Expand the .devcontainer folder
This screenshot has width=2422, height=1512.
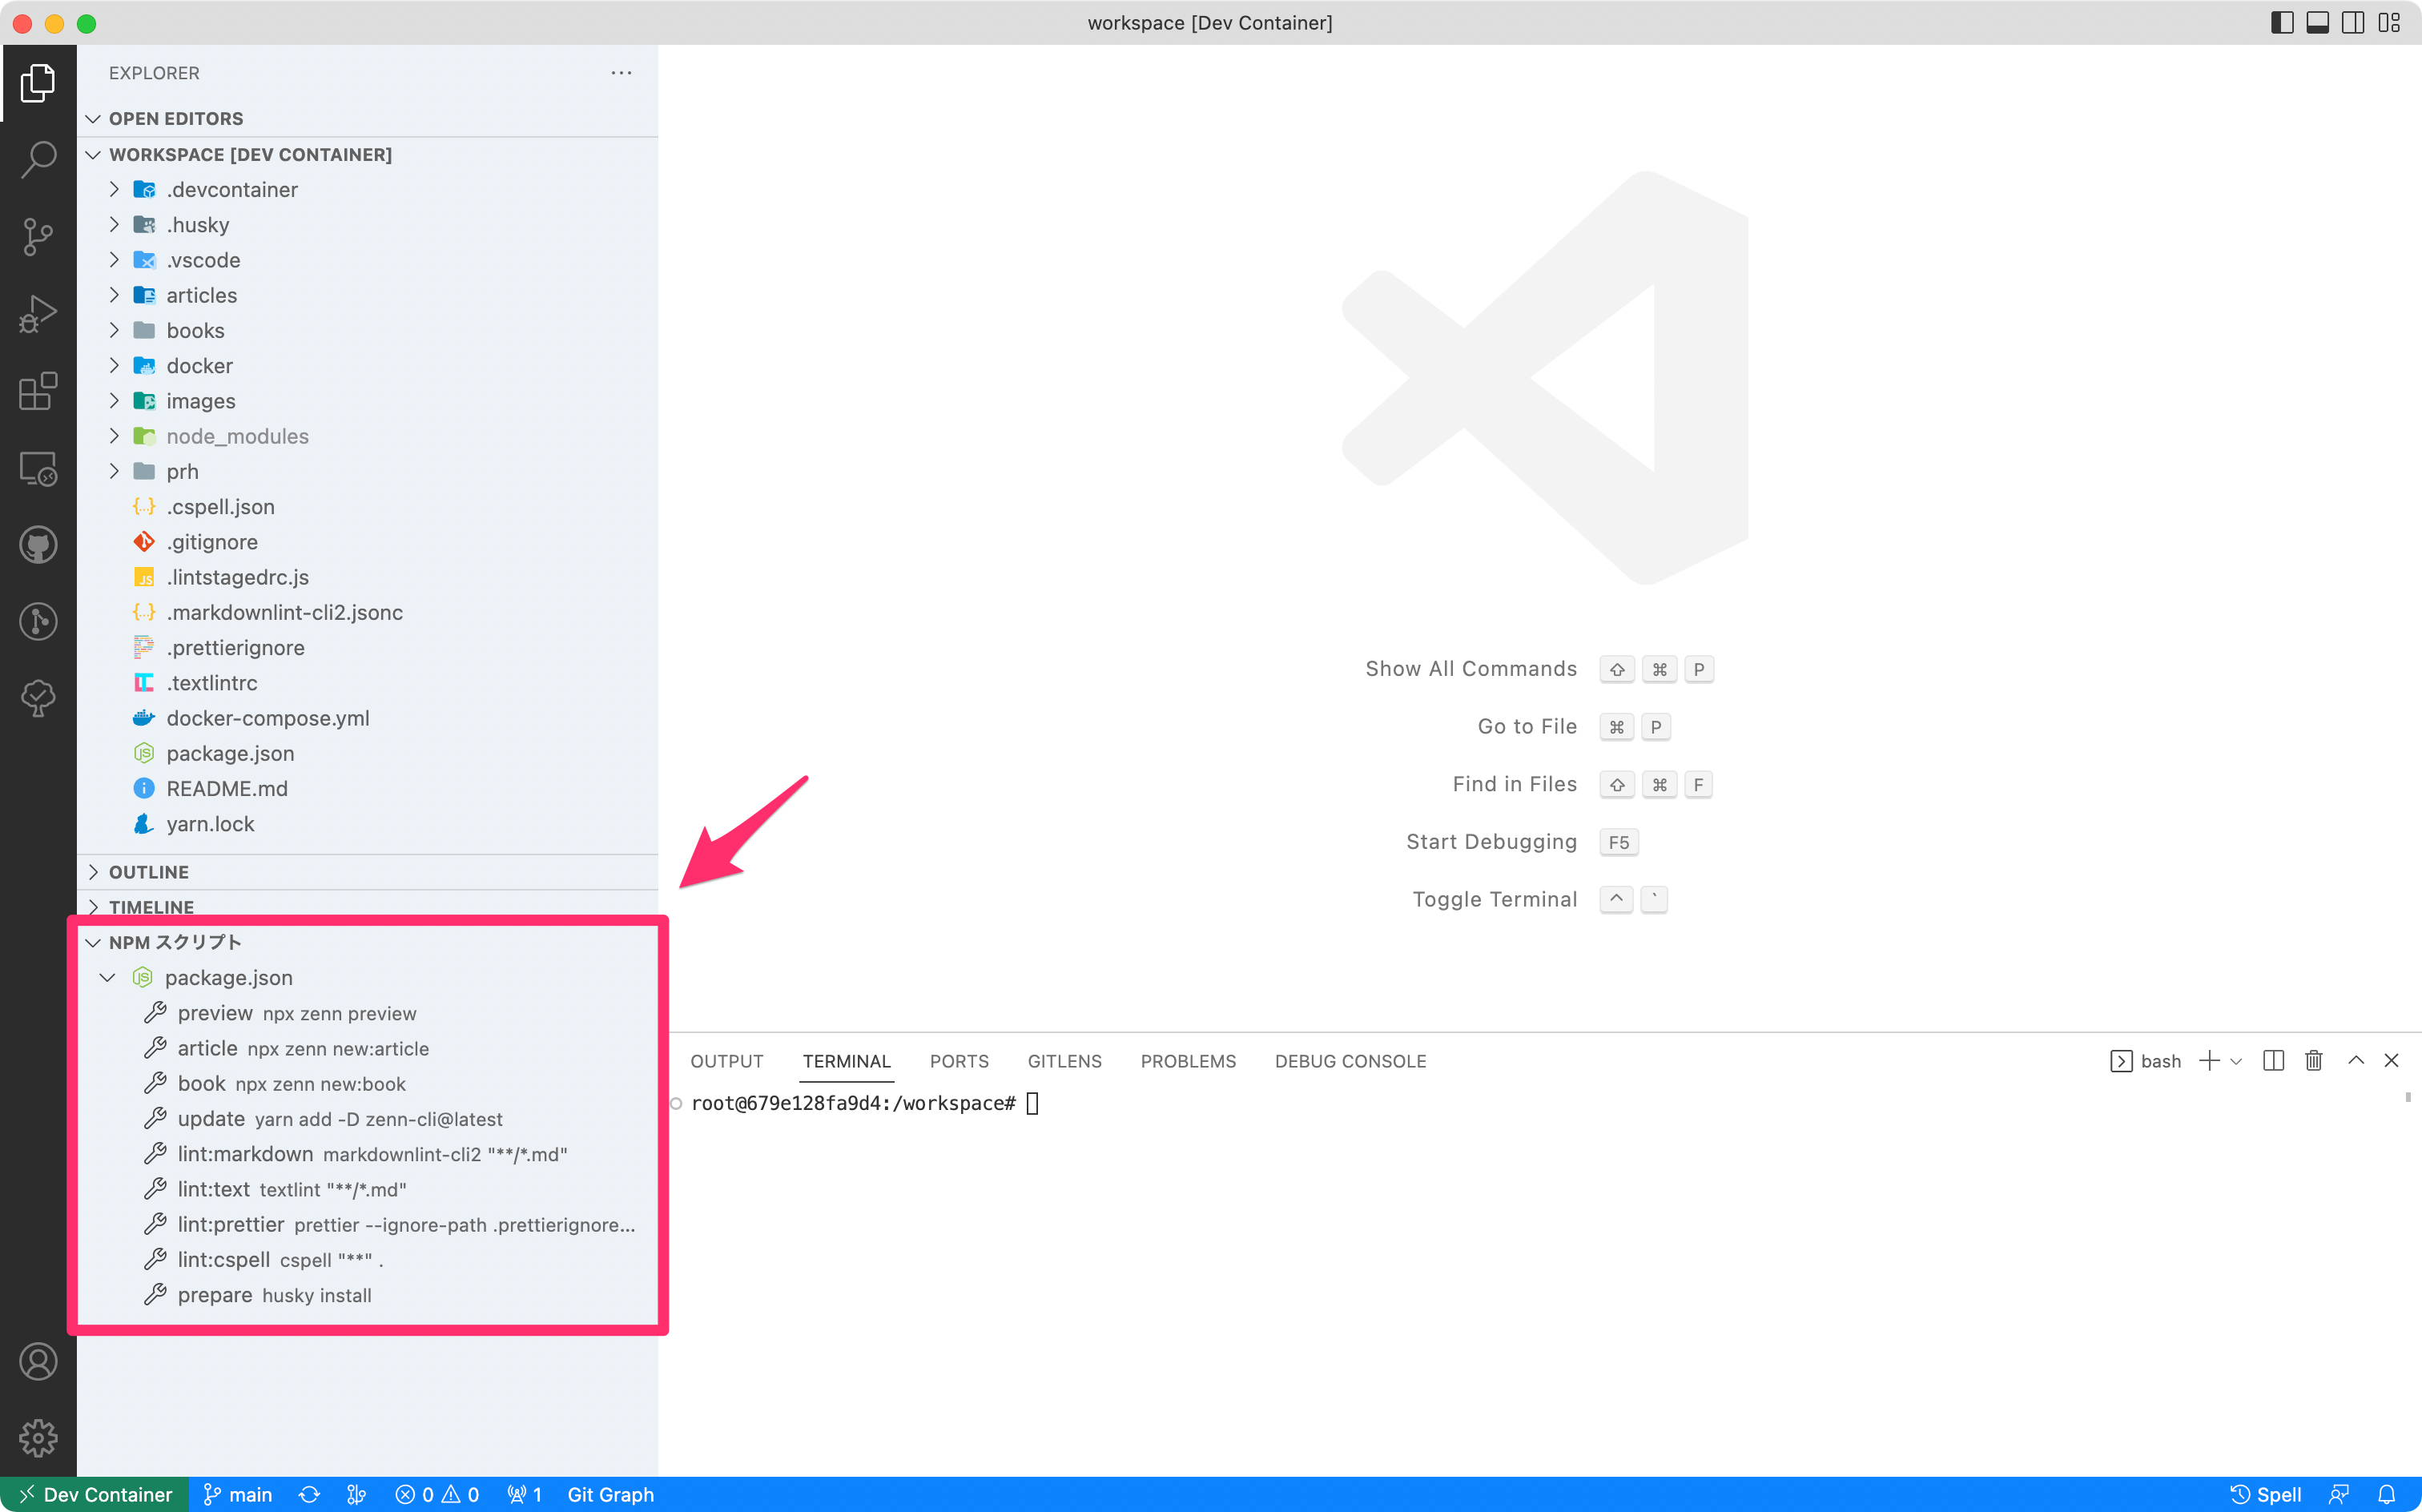[367, 189]
